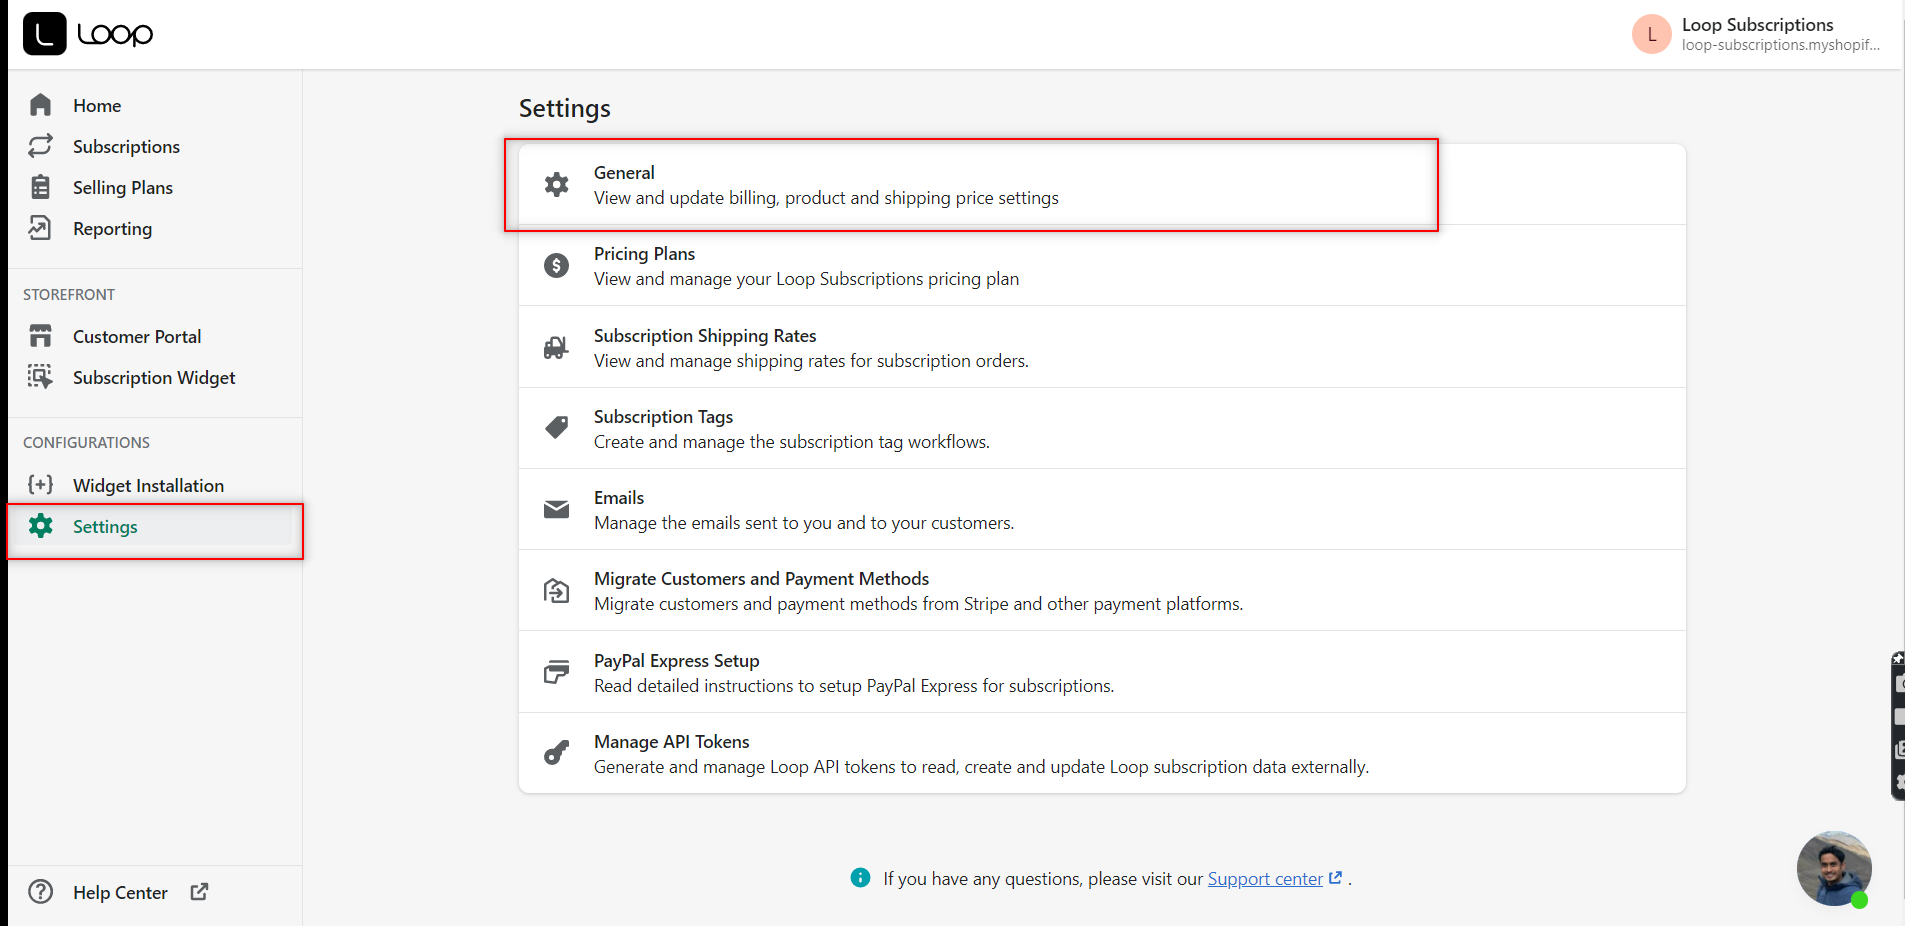The width and height of the screenshot is (1905, 926).
Task: Open the Home house icon
Action: 40,105
